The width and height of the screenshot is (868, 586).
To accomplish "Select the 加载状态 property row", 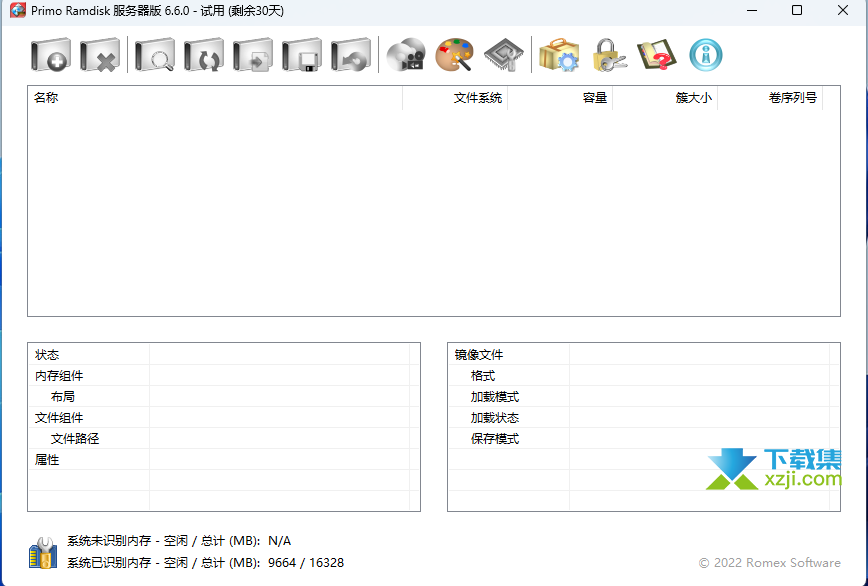I will (644, 417).
